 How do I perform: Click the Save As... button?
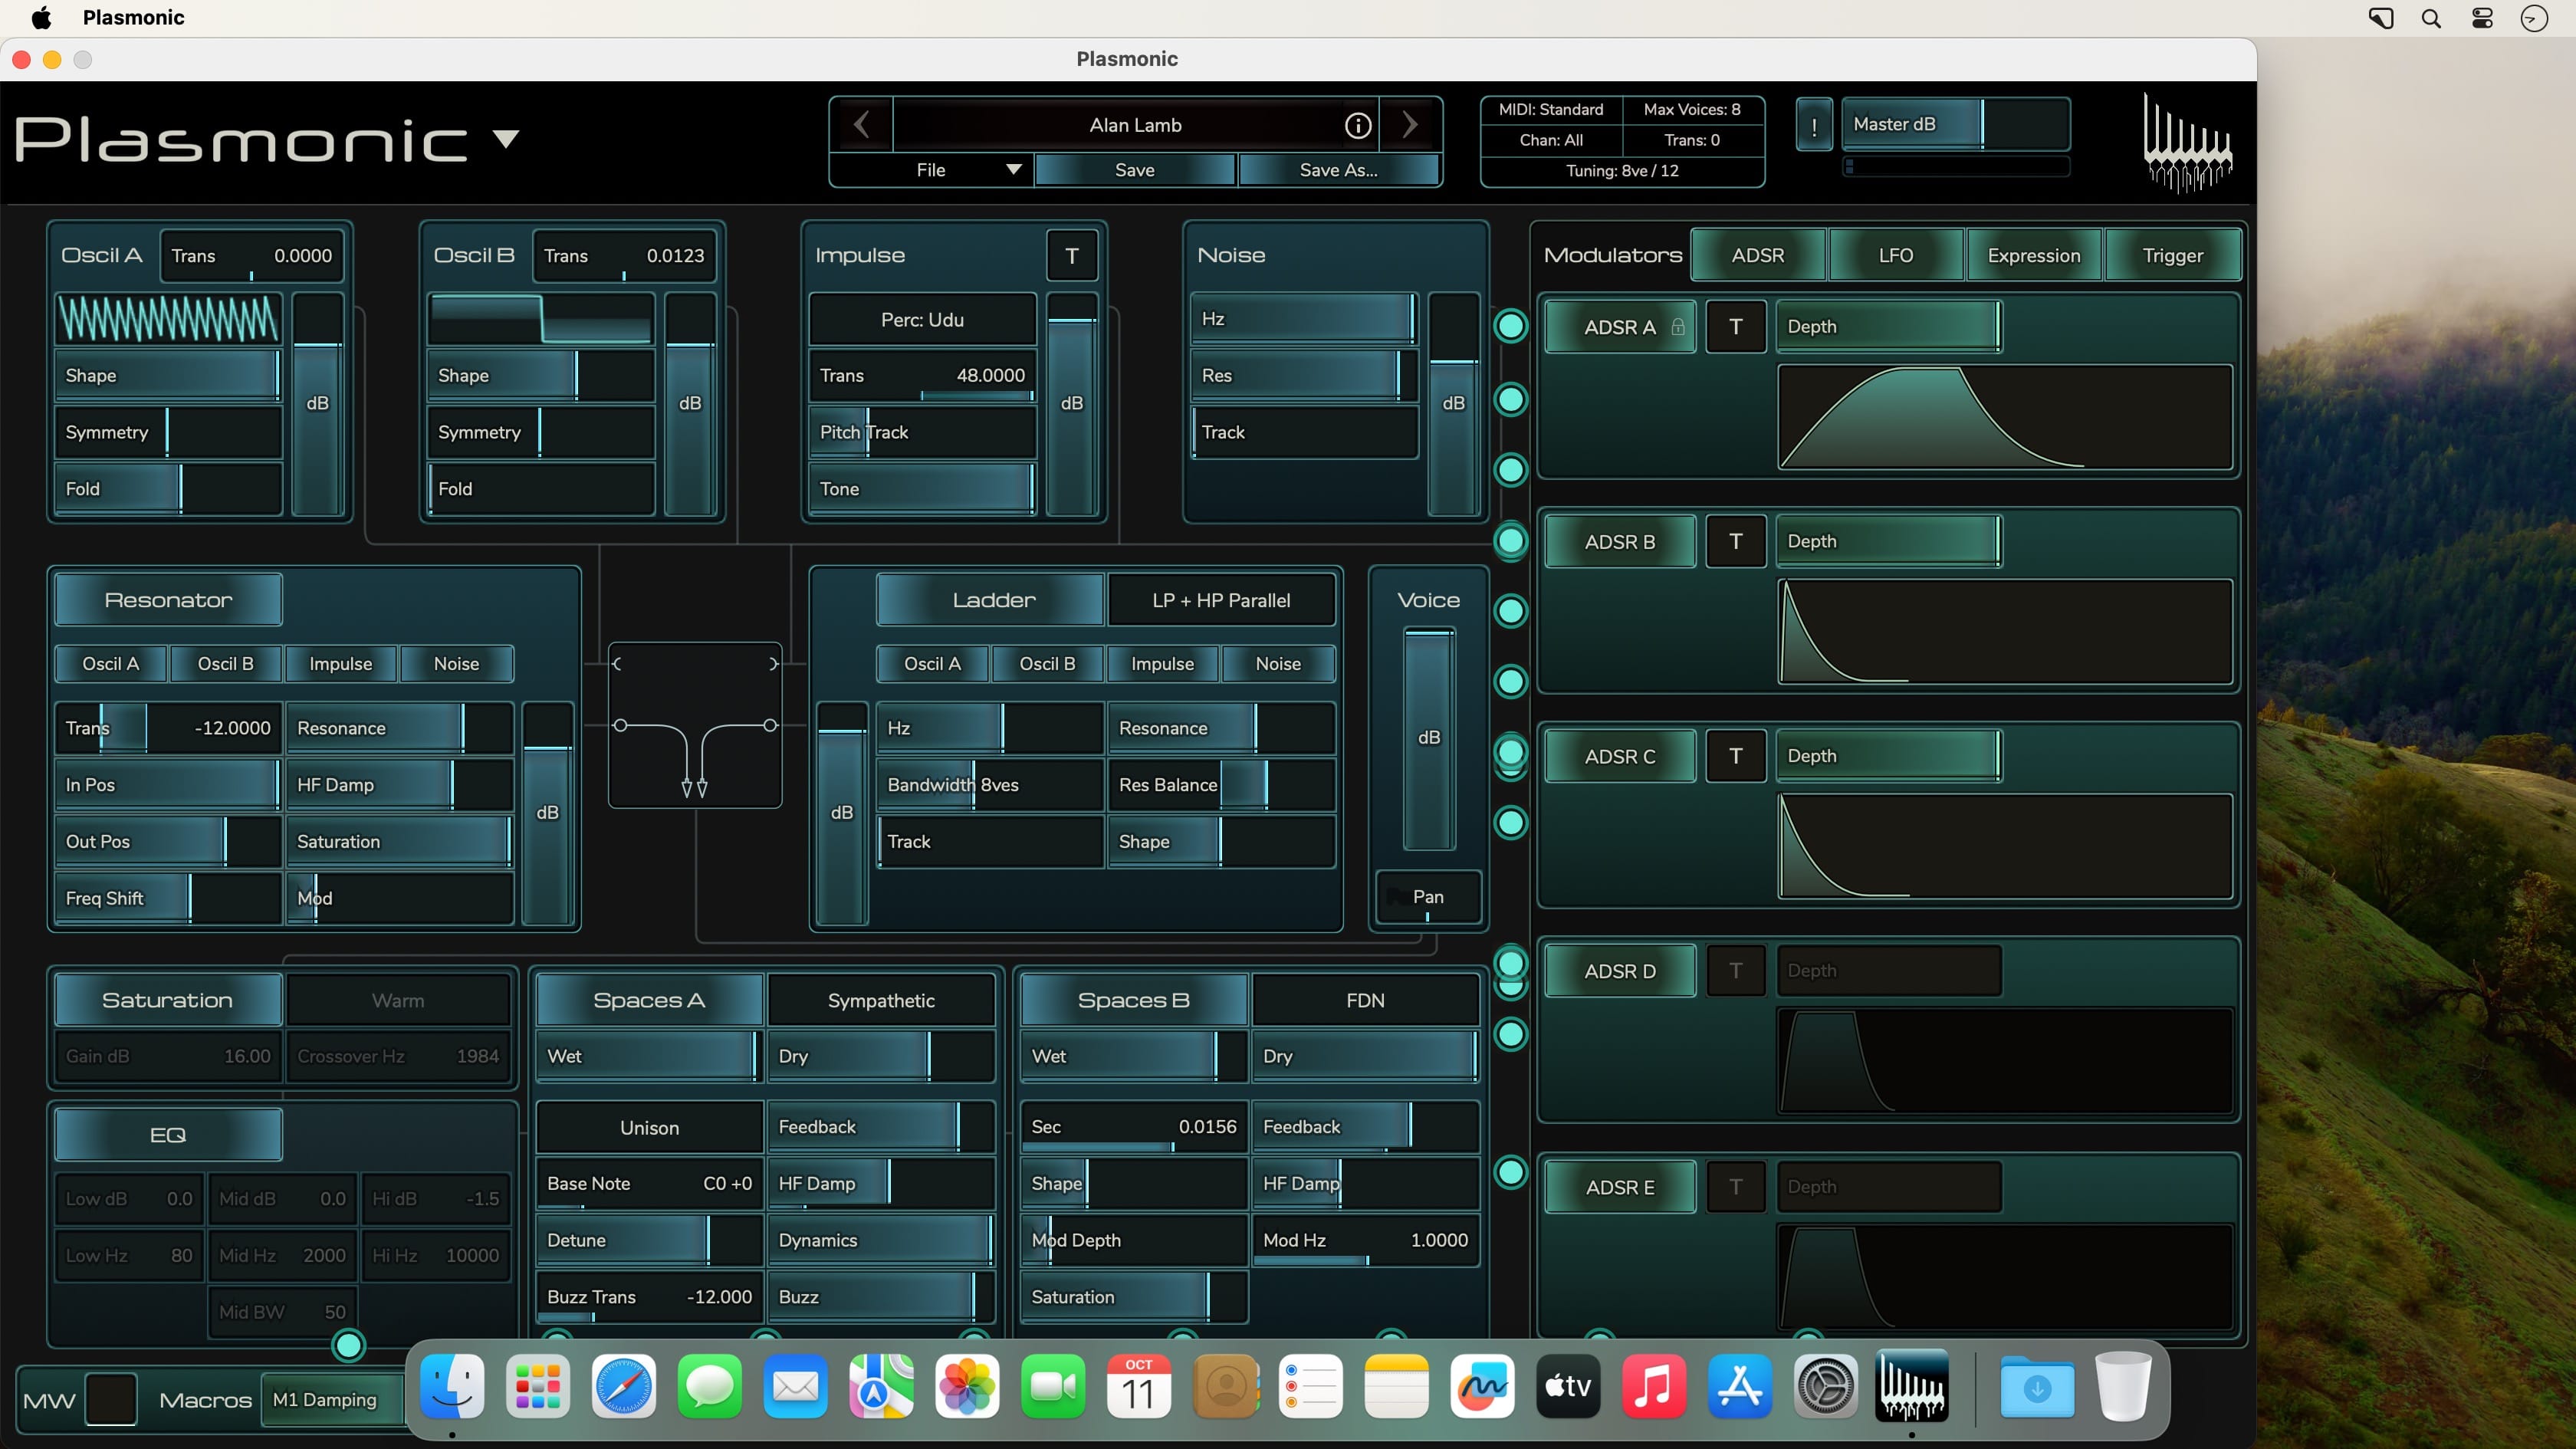(1338, 170)
